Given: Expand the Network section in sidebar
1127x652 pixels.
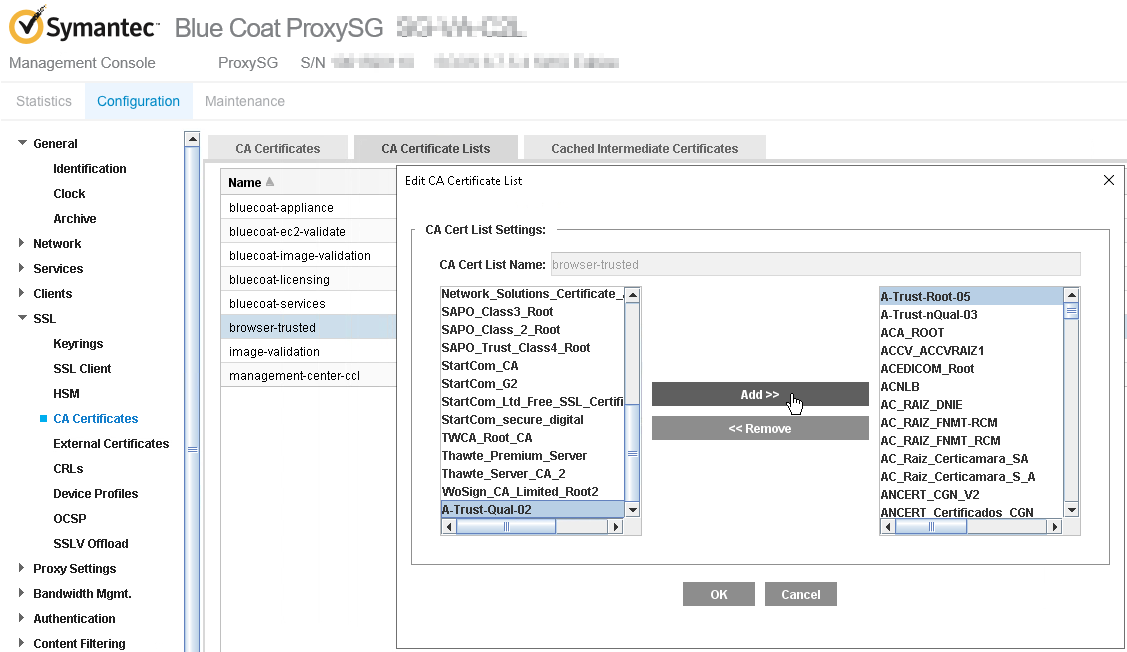Looking at the screenshot, I should pos(57,243).
